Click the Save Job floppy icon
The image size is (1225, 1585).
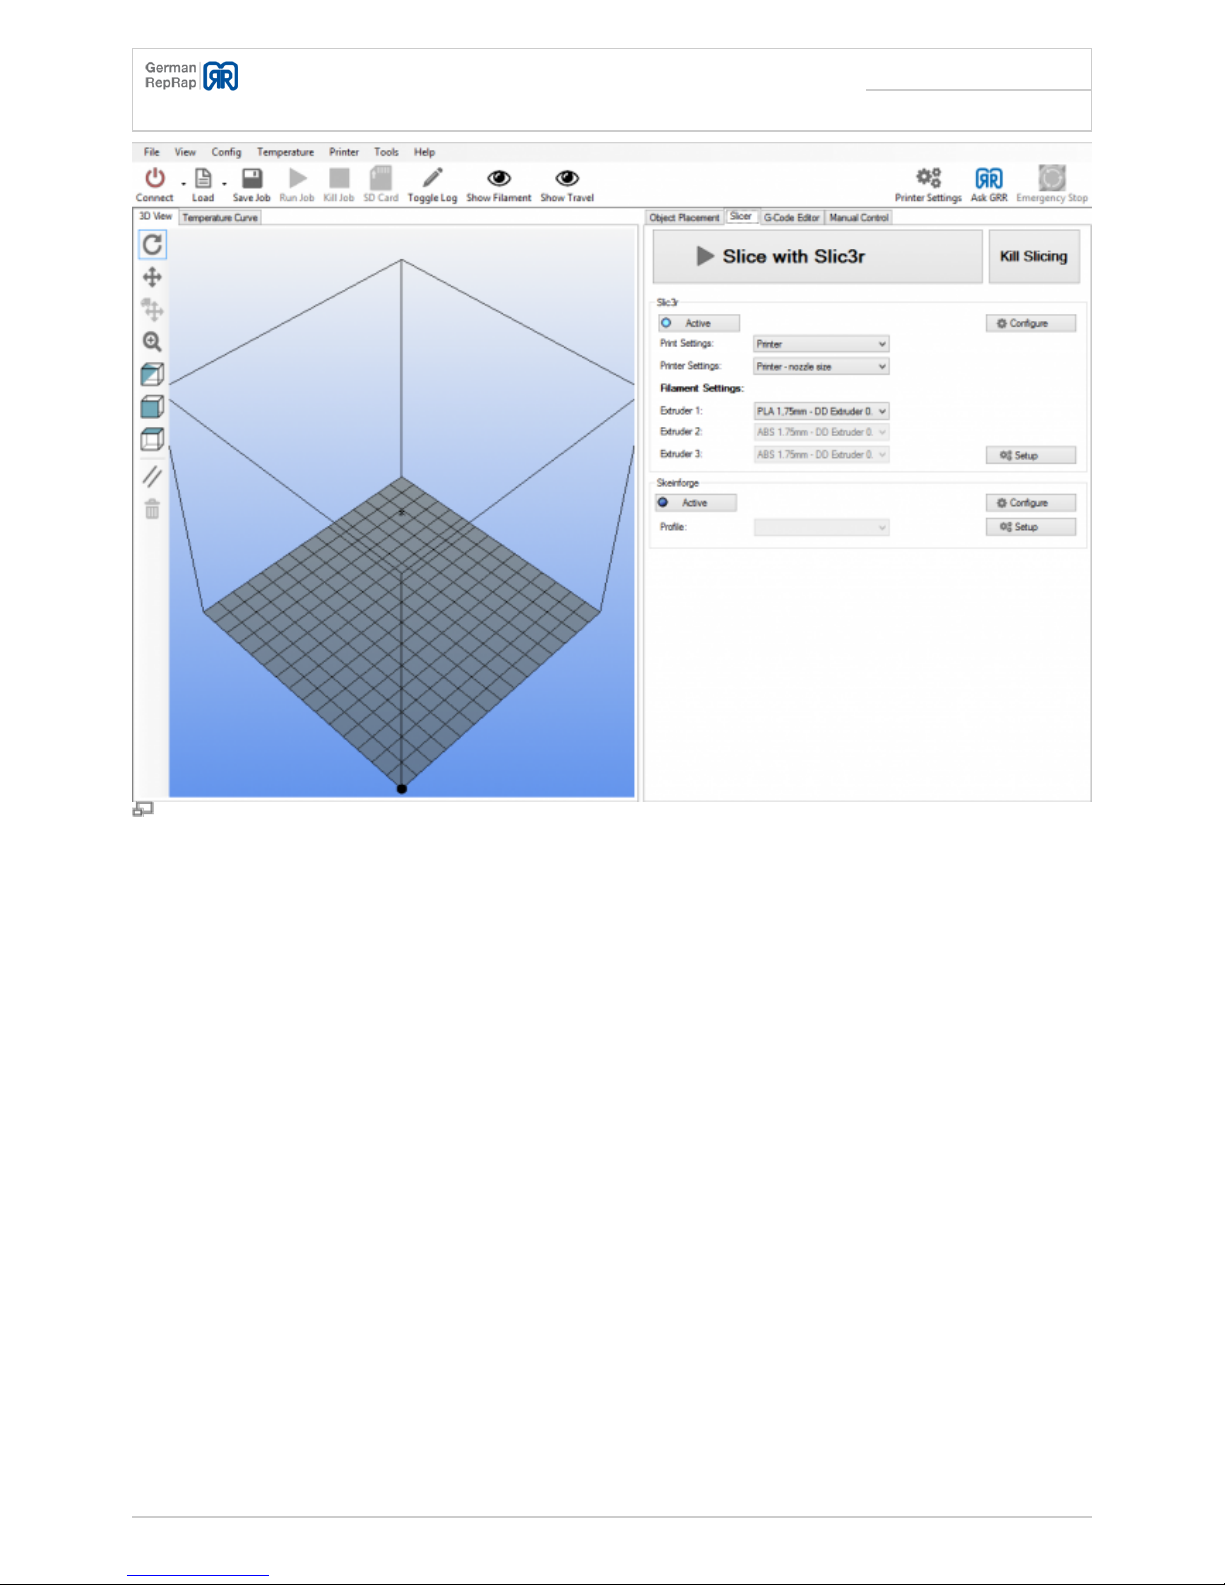[252, 178]
